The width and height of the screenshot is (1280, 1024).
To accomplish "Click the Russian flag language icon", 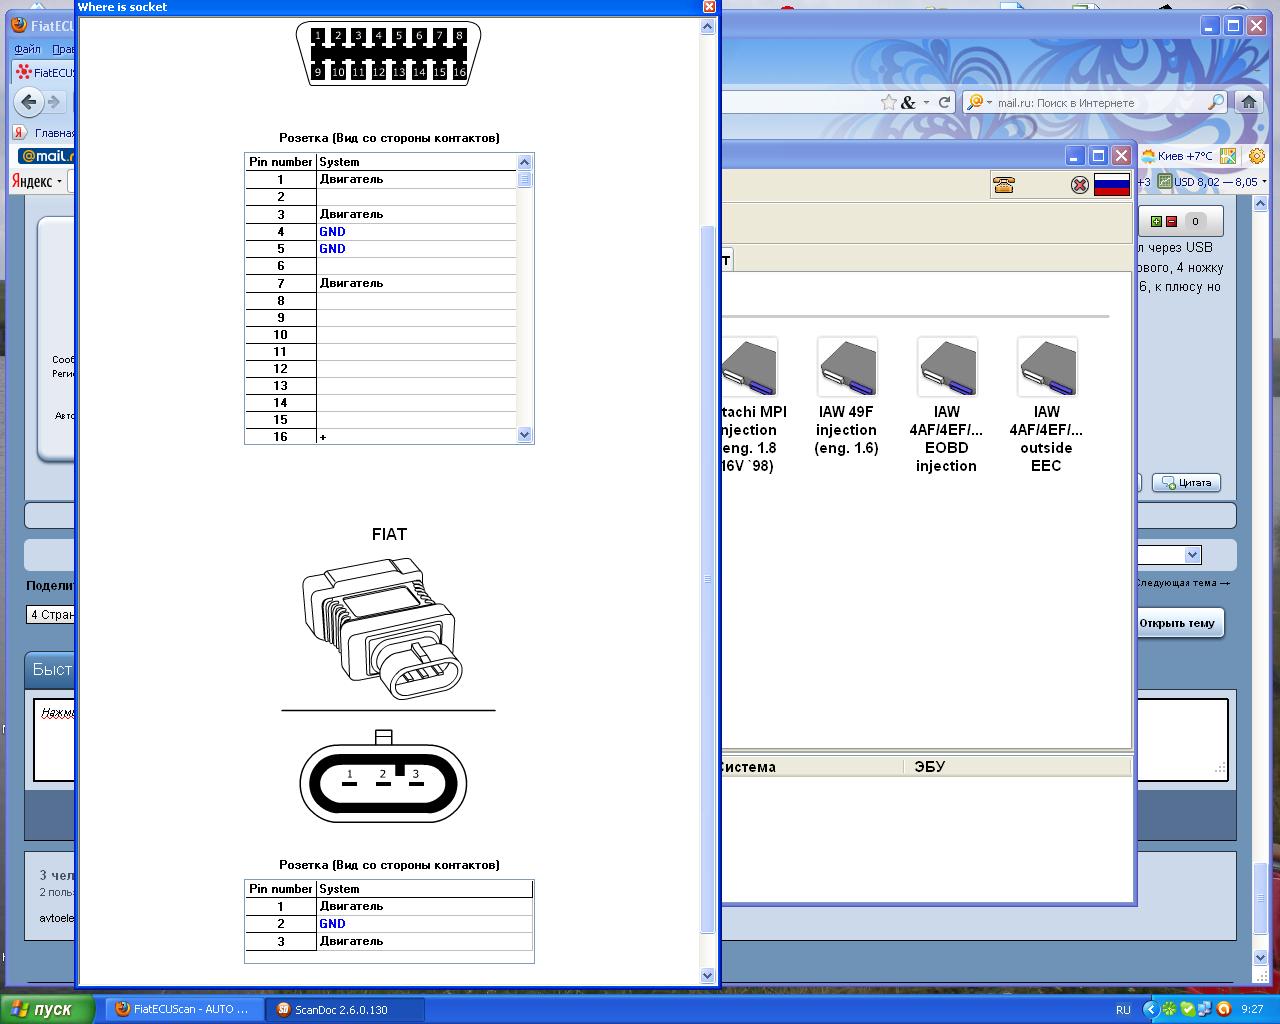I will 1111,185.
